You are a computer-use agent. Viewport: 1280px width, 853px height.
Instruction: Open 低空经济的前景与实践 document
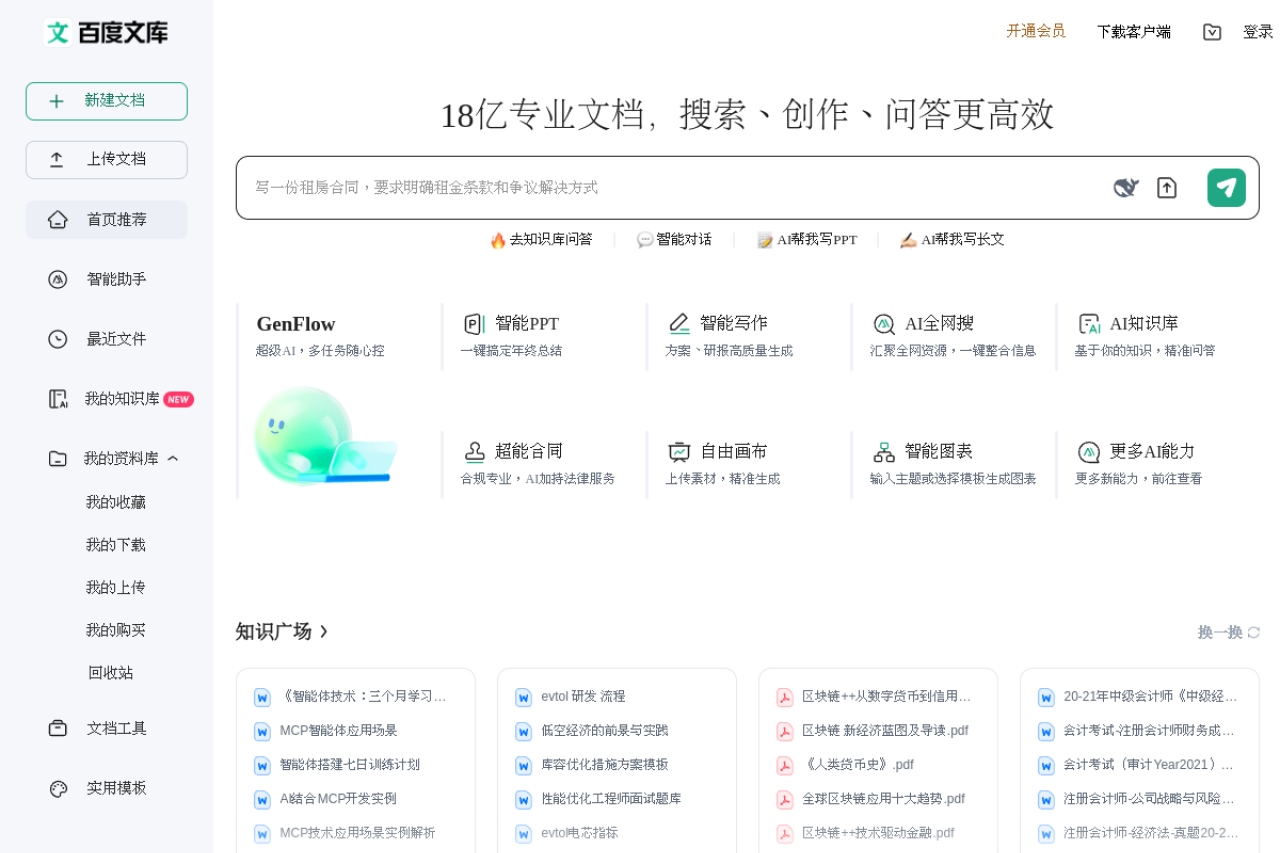tap(605, 731)
